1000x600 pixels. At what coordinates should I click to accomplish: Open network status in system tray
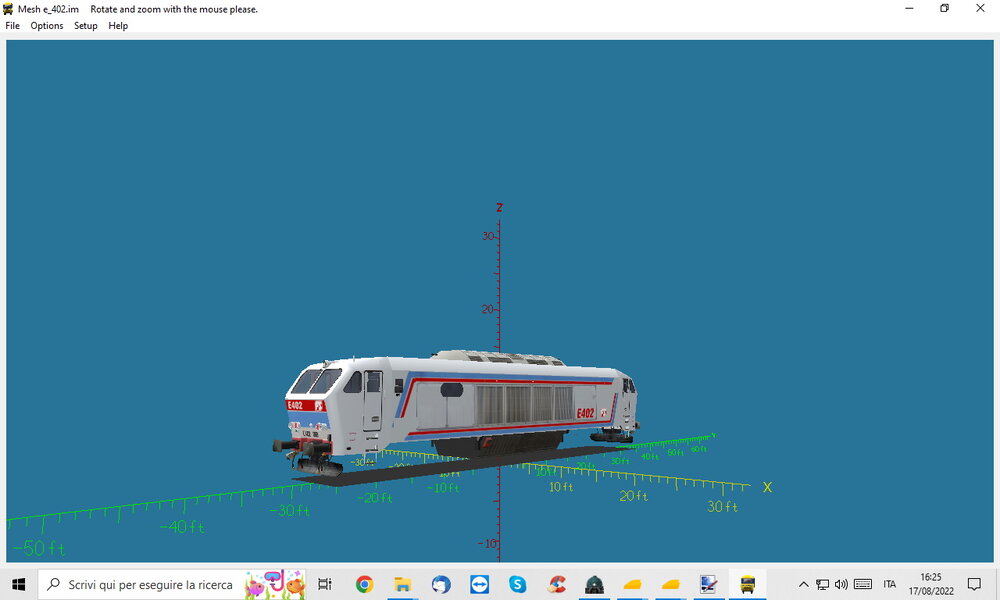823,584
